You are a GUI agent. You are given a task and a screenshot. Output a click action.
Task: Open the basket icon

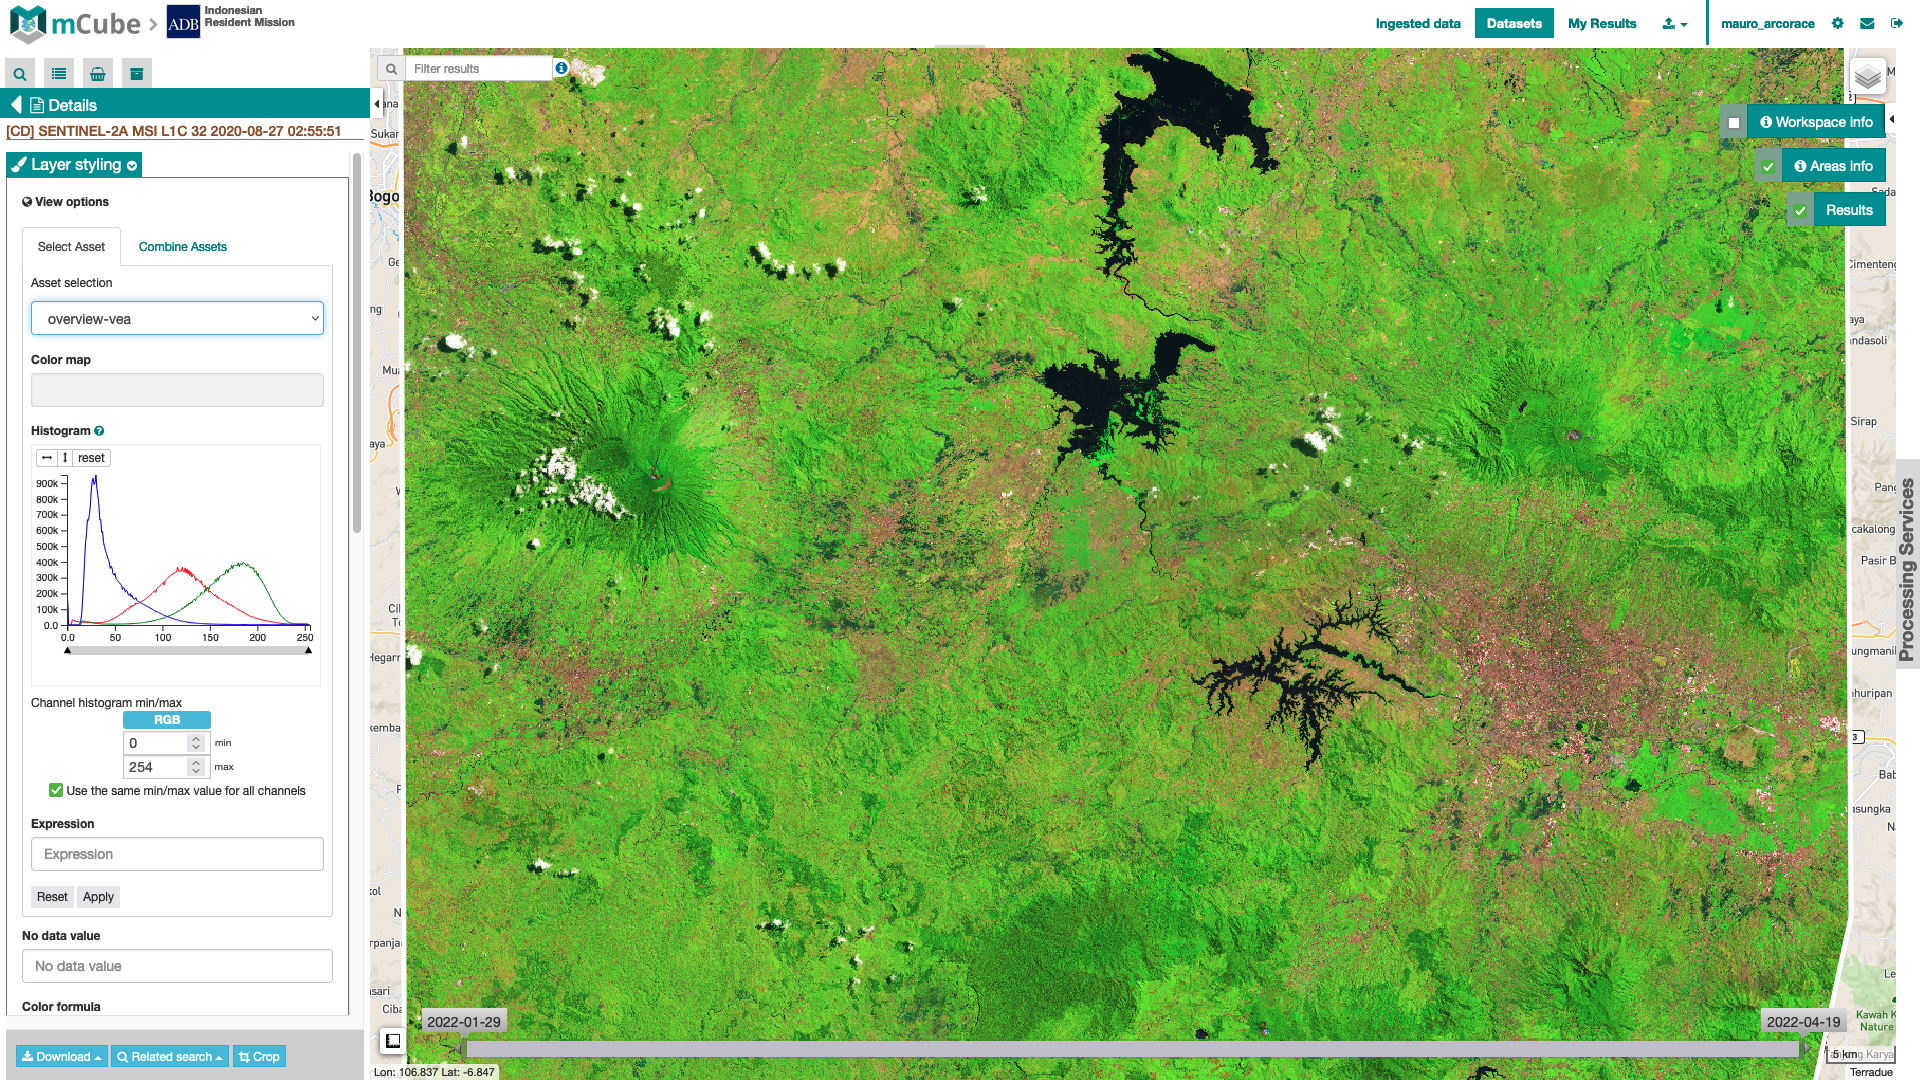(98, 74)
